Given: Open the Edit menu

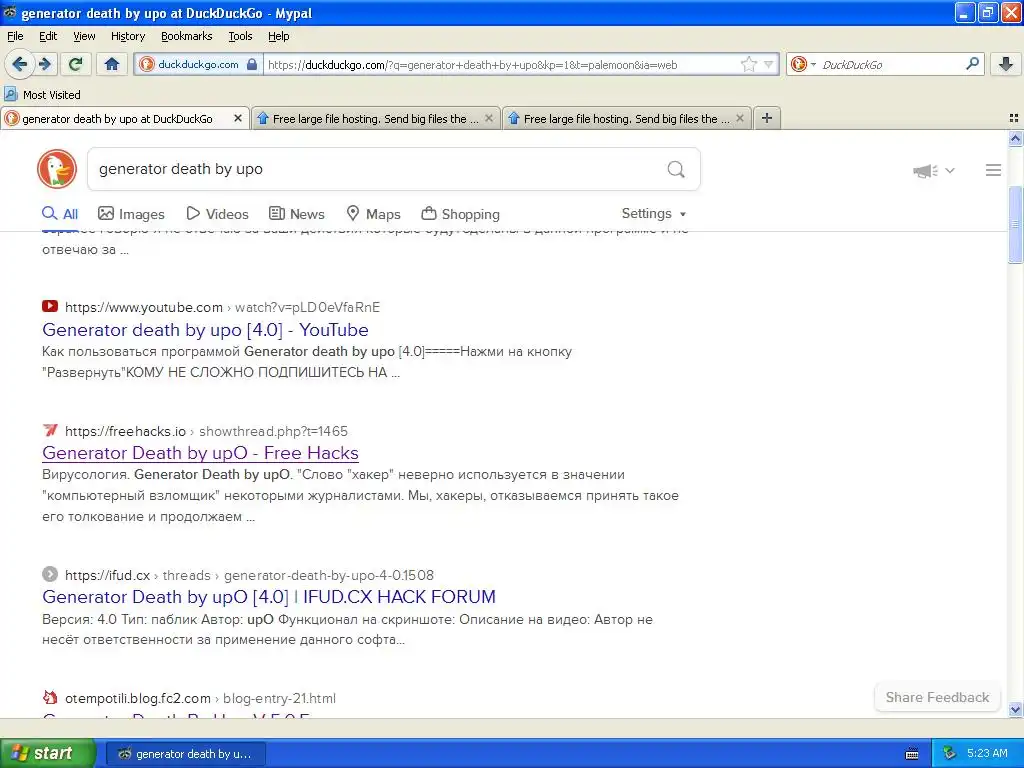Looking at the screenshot, I should tap(48, 36).
